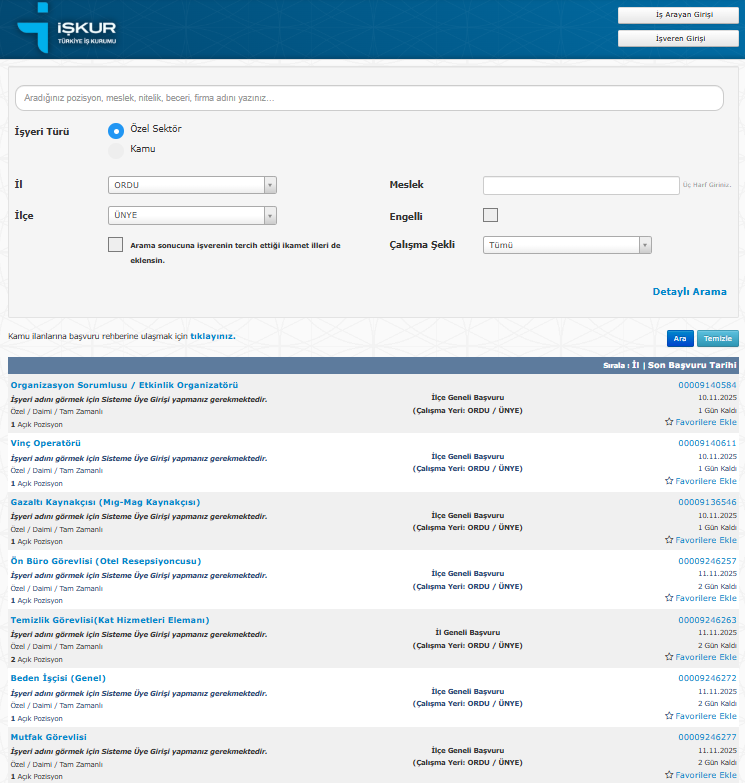This screenshot has width=745, height=783.
Task: Favorite the Gazaltı Kaynakçısı job listing
Action: click(x=700, y=540)
